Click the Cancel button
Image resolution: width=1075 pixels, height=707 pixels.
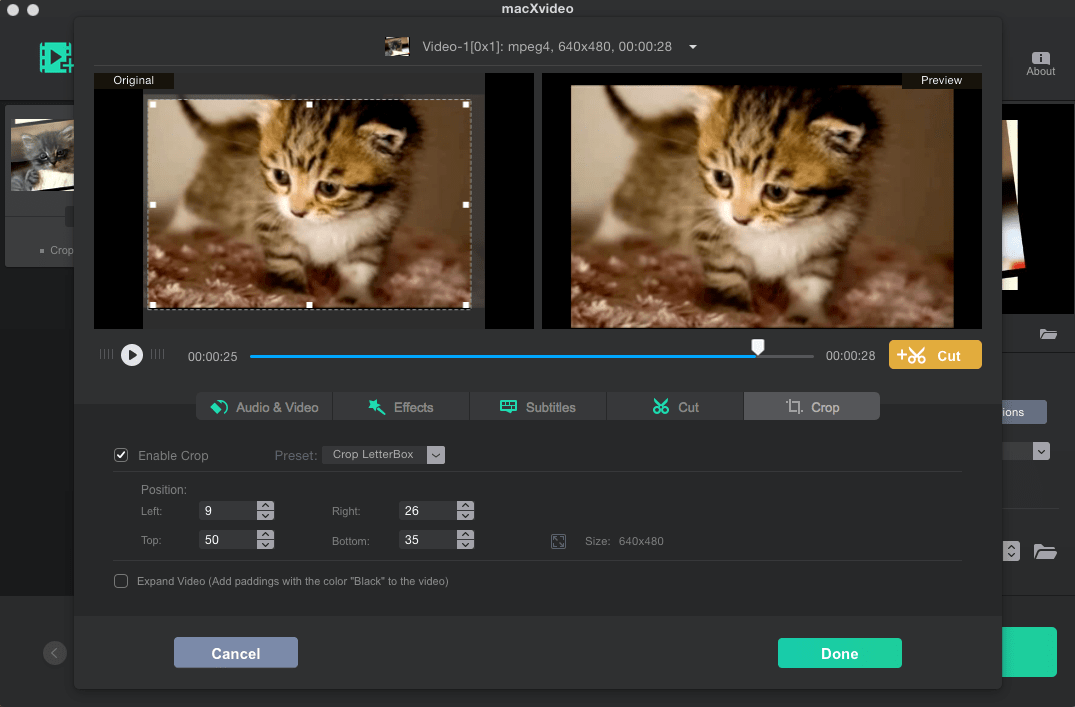[x=235, y=653]
